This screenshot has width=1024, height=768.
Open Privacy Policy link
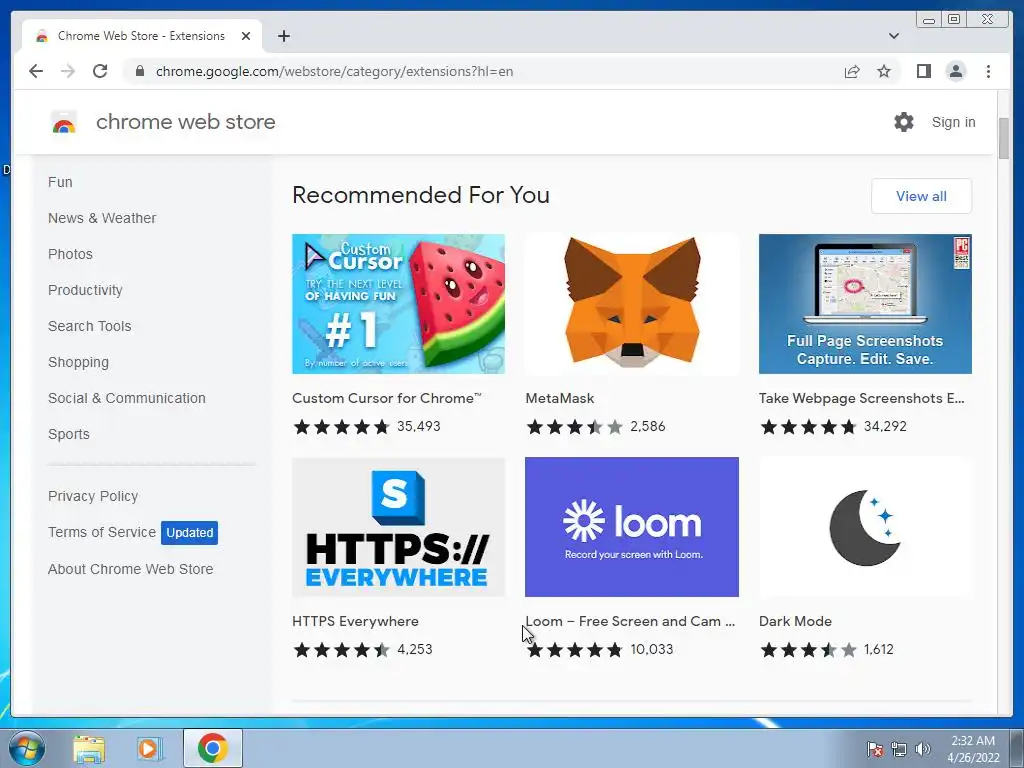[x=93, y=496]
